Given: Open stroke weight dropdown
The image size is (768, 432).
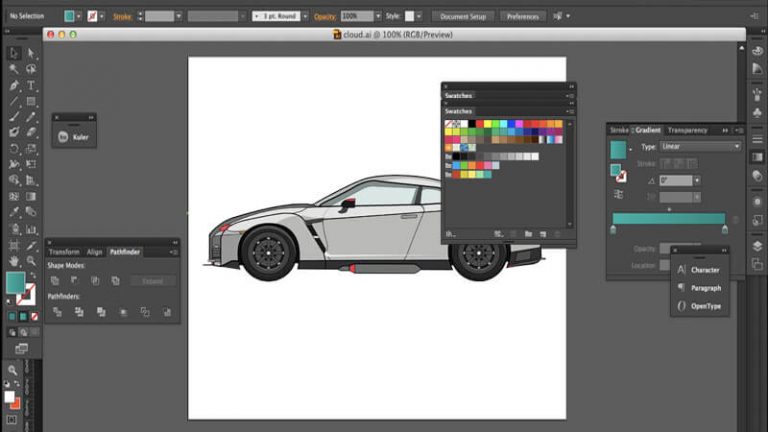Looking at the screenshot, I should pos(179,16).
